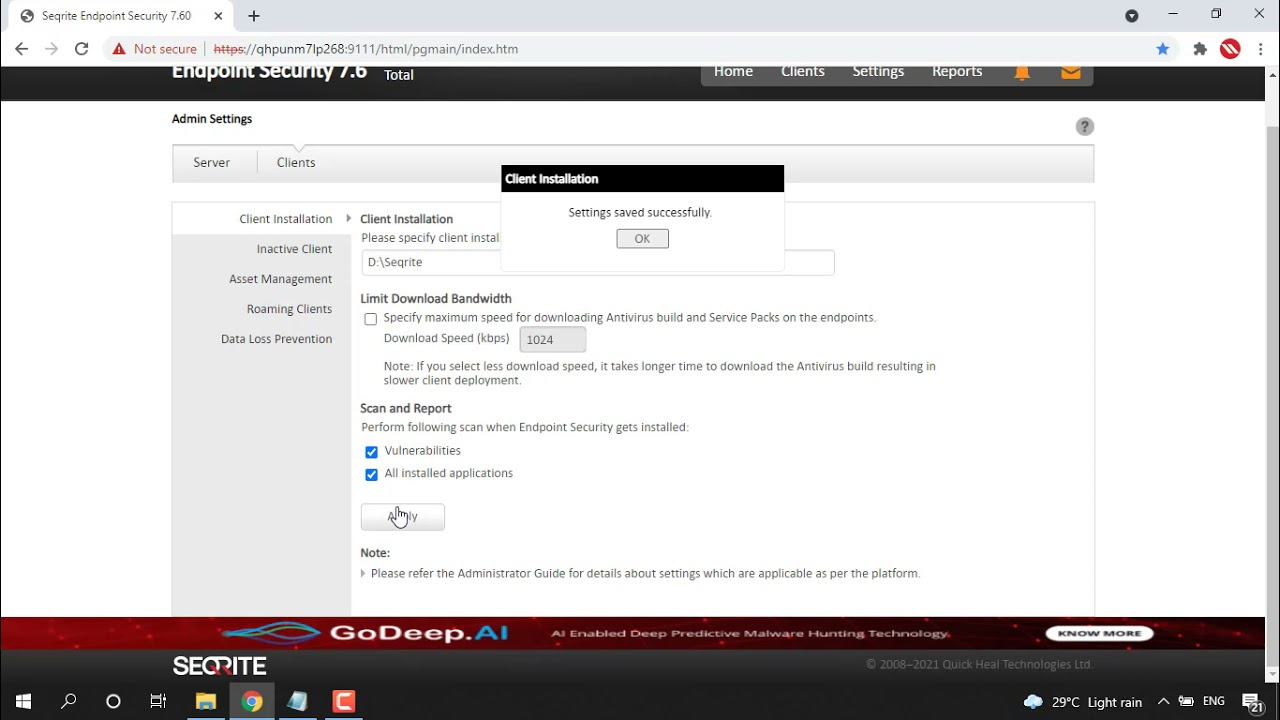Click the KNOW MORE banner button
This screenshot has height=720, width=1280.
[x=1100, y=633]
